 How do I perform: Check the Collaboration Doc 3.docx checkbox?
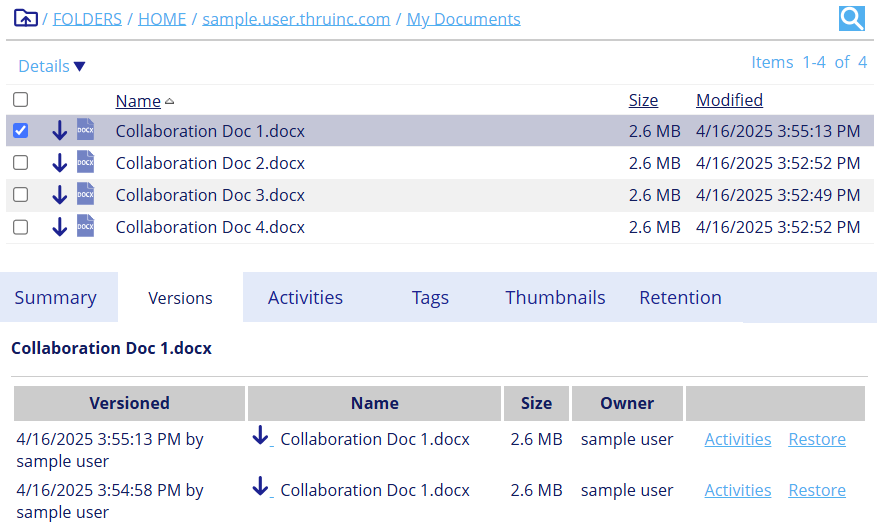coord(20,195)
